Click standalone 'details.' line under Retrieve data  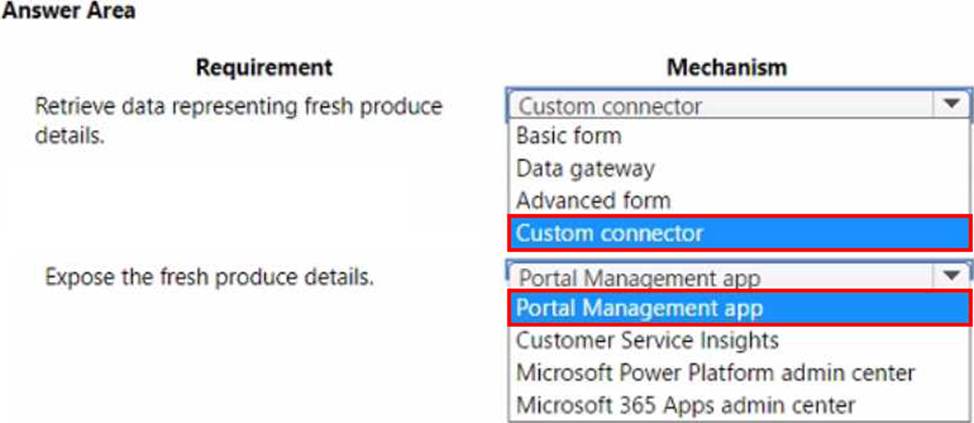pyautogui.click(x=69, y=136)
